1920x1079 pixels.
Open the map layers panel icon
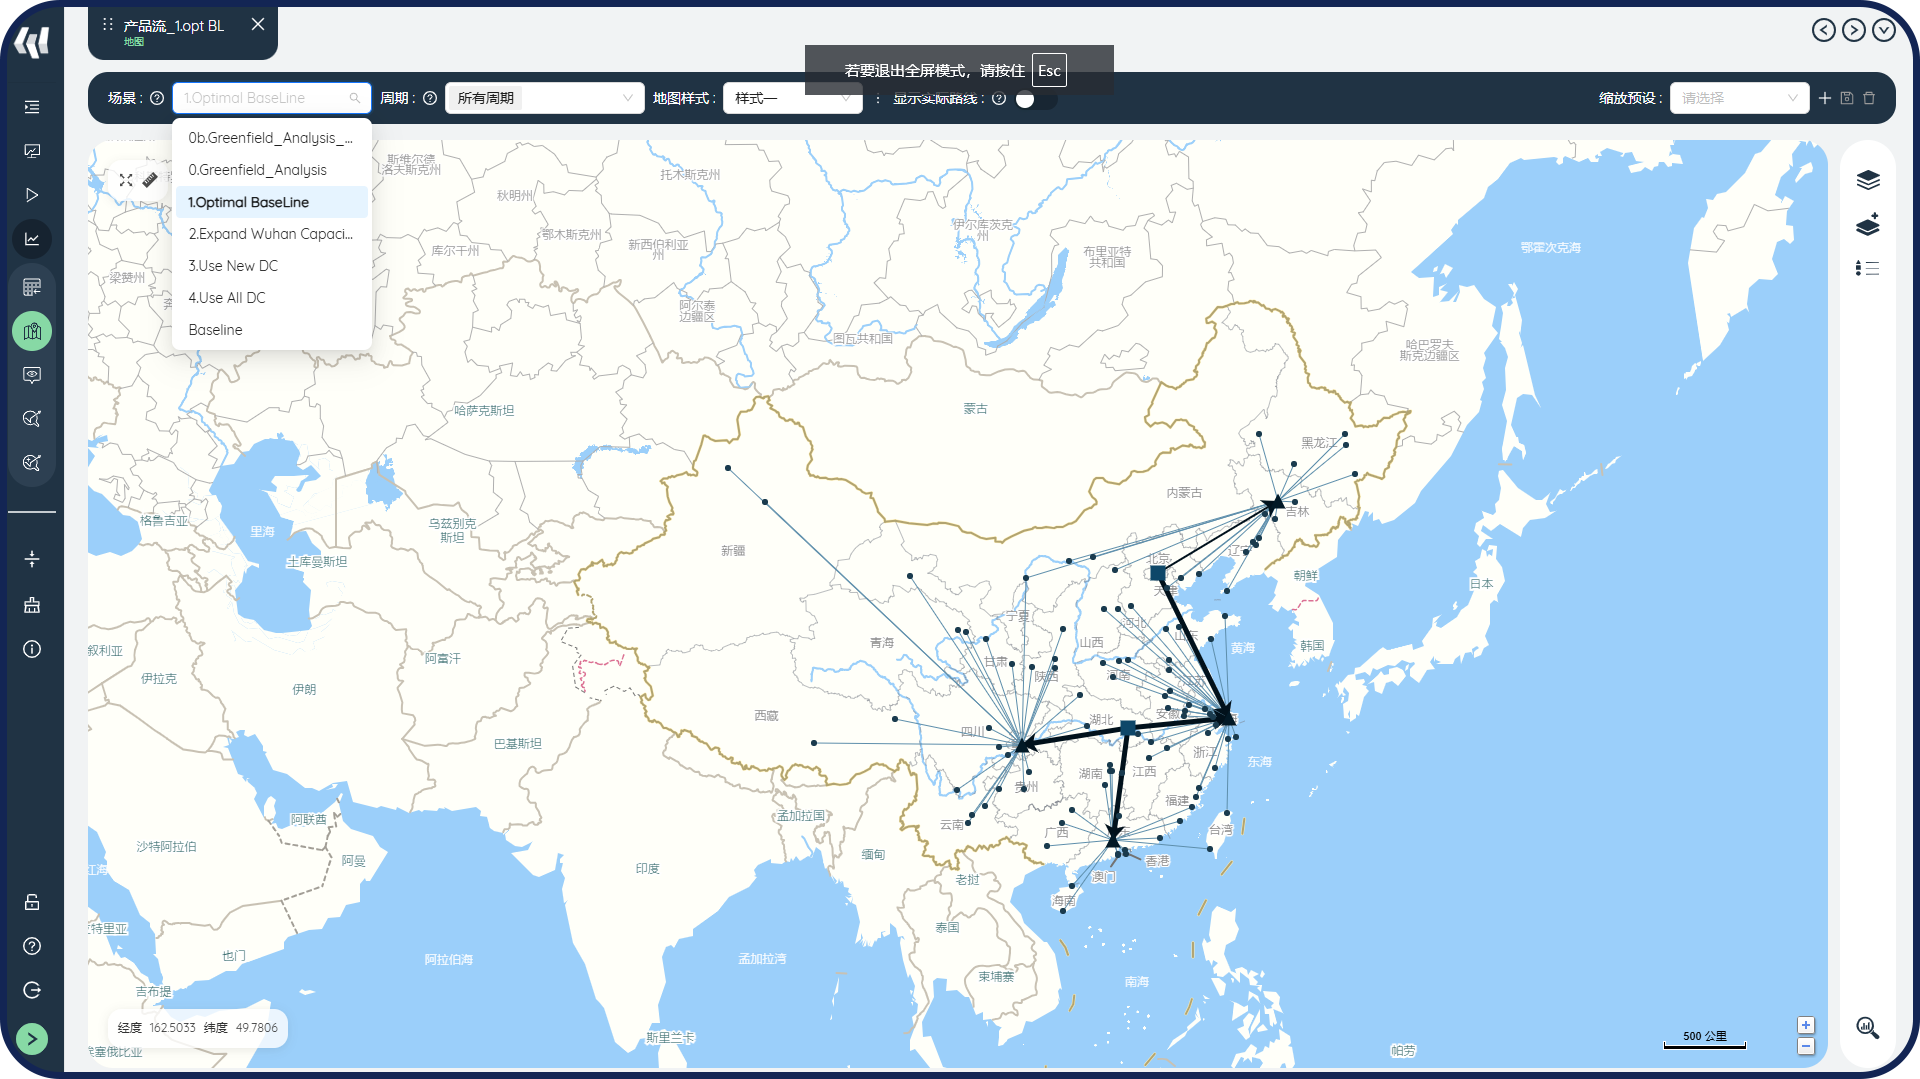1868,180
